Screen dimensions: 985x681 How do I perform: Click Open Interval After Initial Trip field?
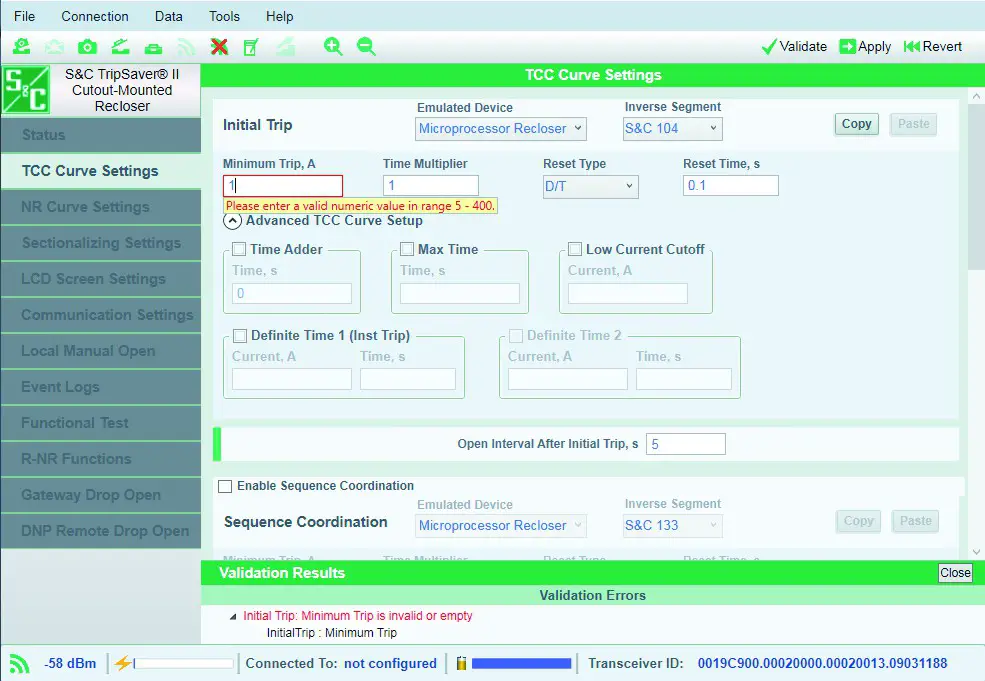[x=685, y=444]
